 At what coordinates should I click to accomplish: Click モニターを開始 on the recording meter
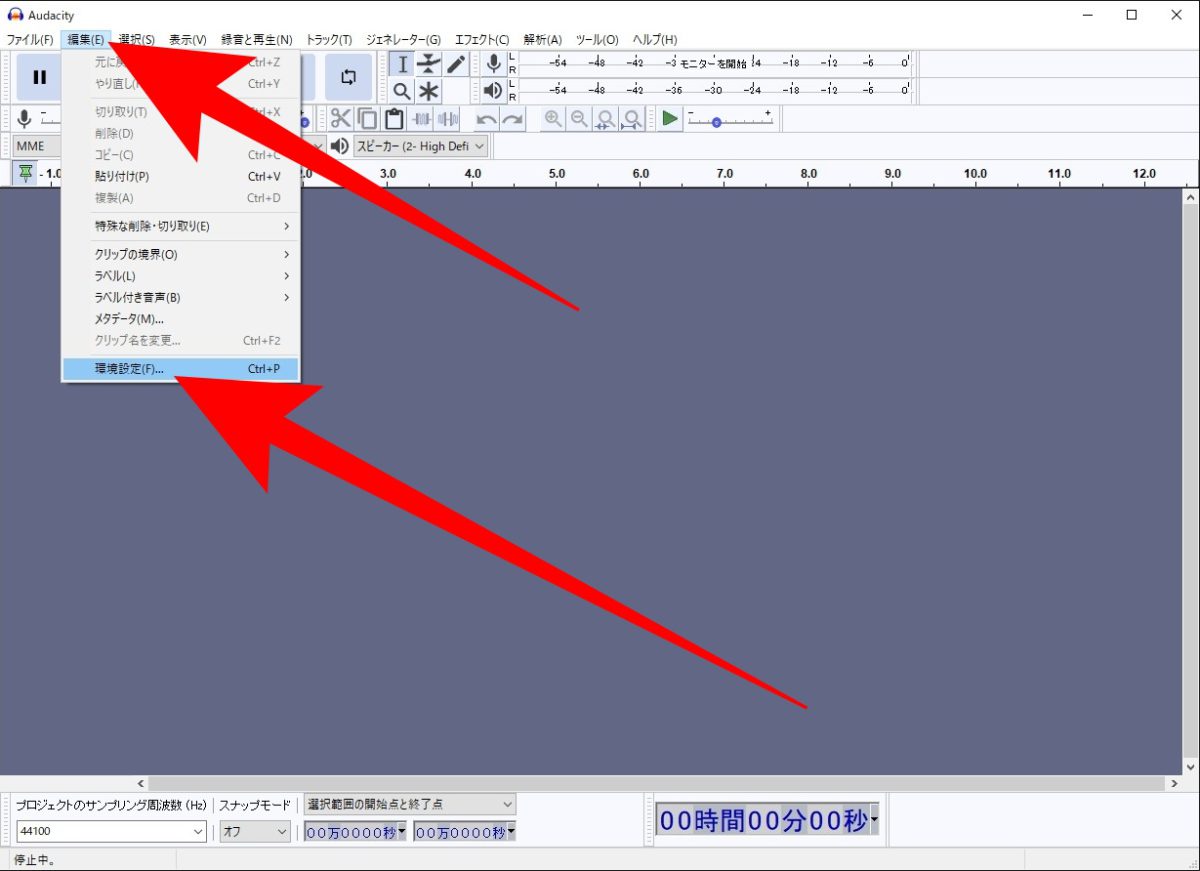[x=713, y=63]
